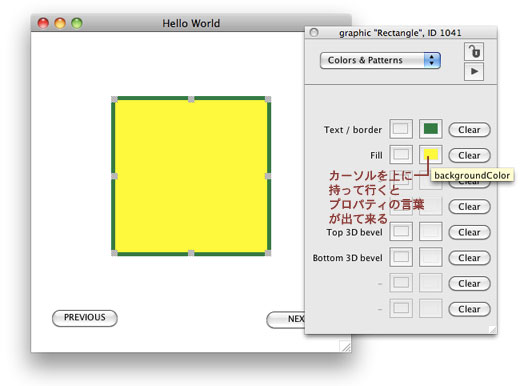532x386 pixels.
Task: Select the yellow rectangle graphic
Action: (x=191, y=176)
